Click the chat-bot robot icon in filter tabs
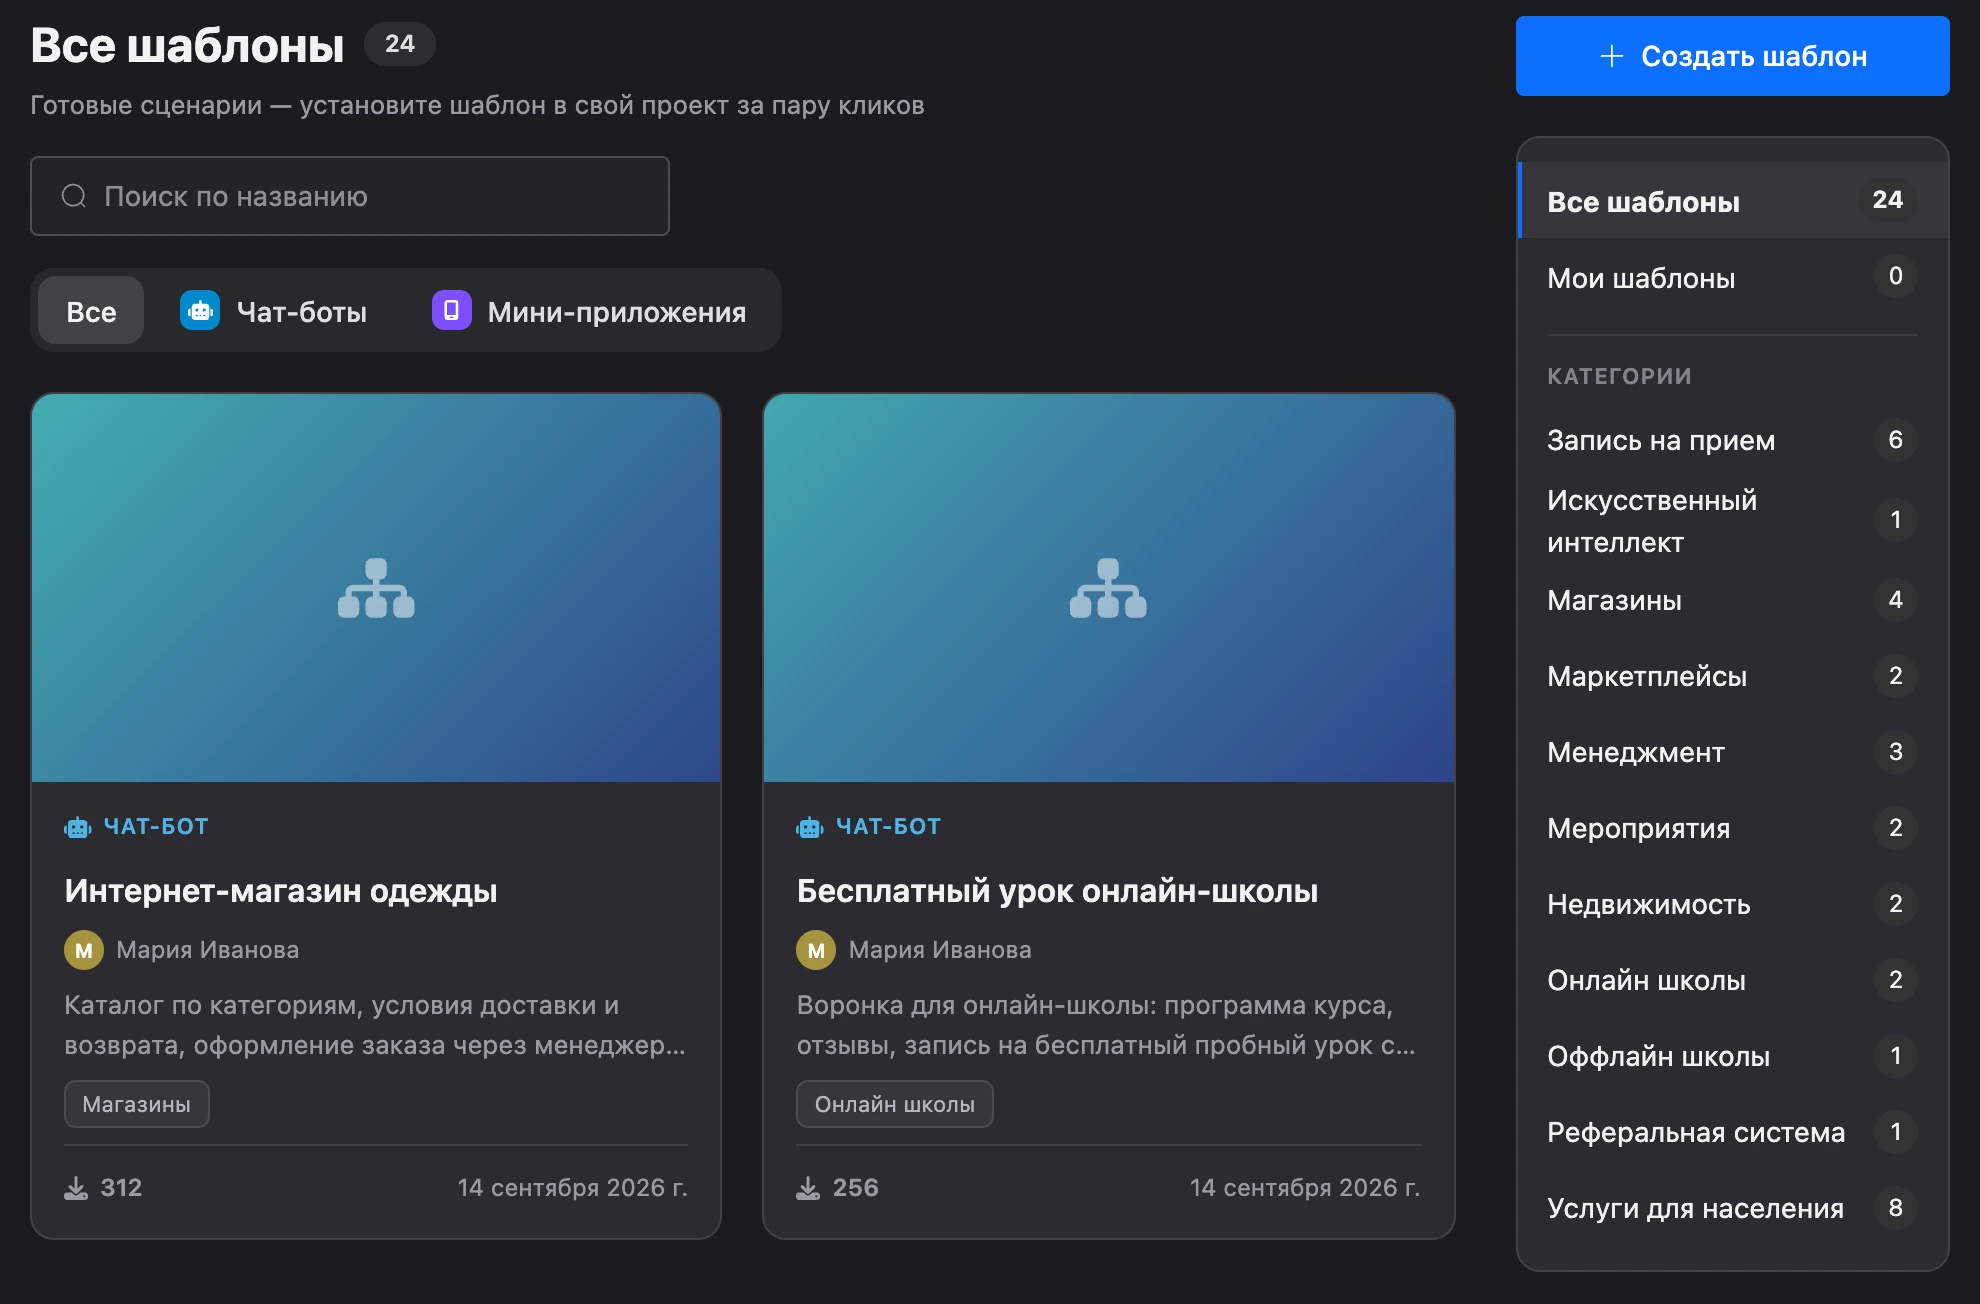Screen dimensions: 1980x1304 (x=200, y=310)
